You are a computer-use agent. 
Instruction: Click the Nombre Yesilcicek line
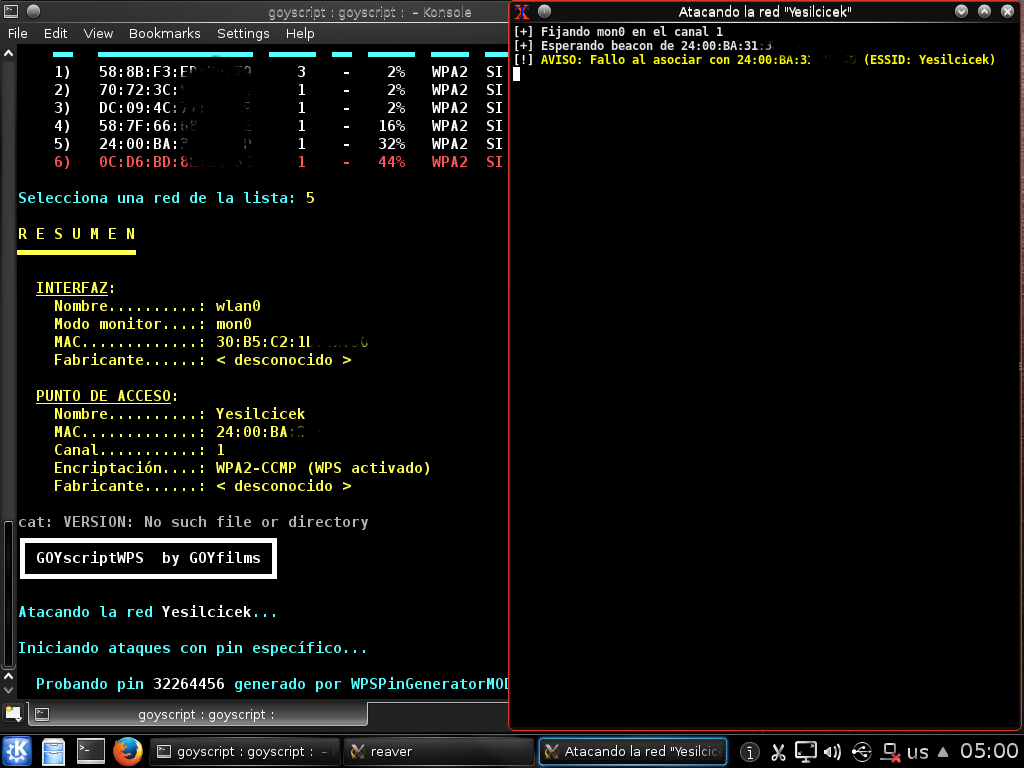(180, 414)
